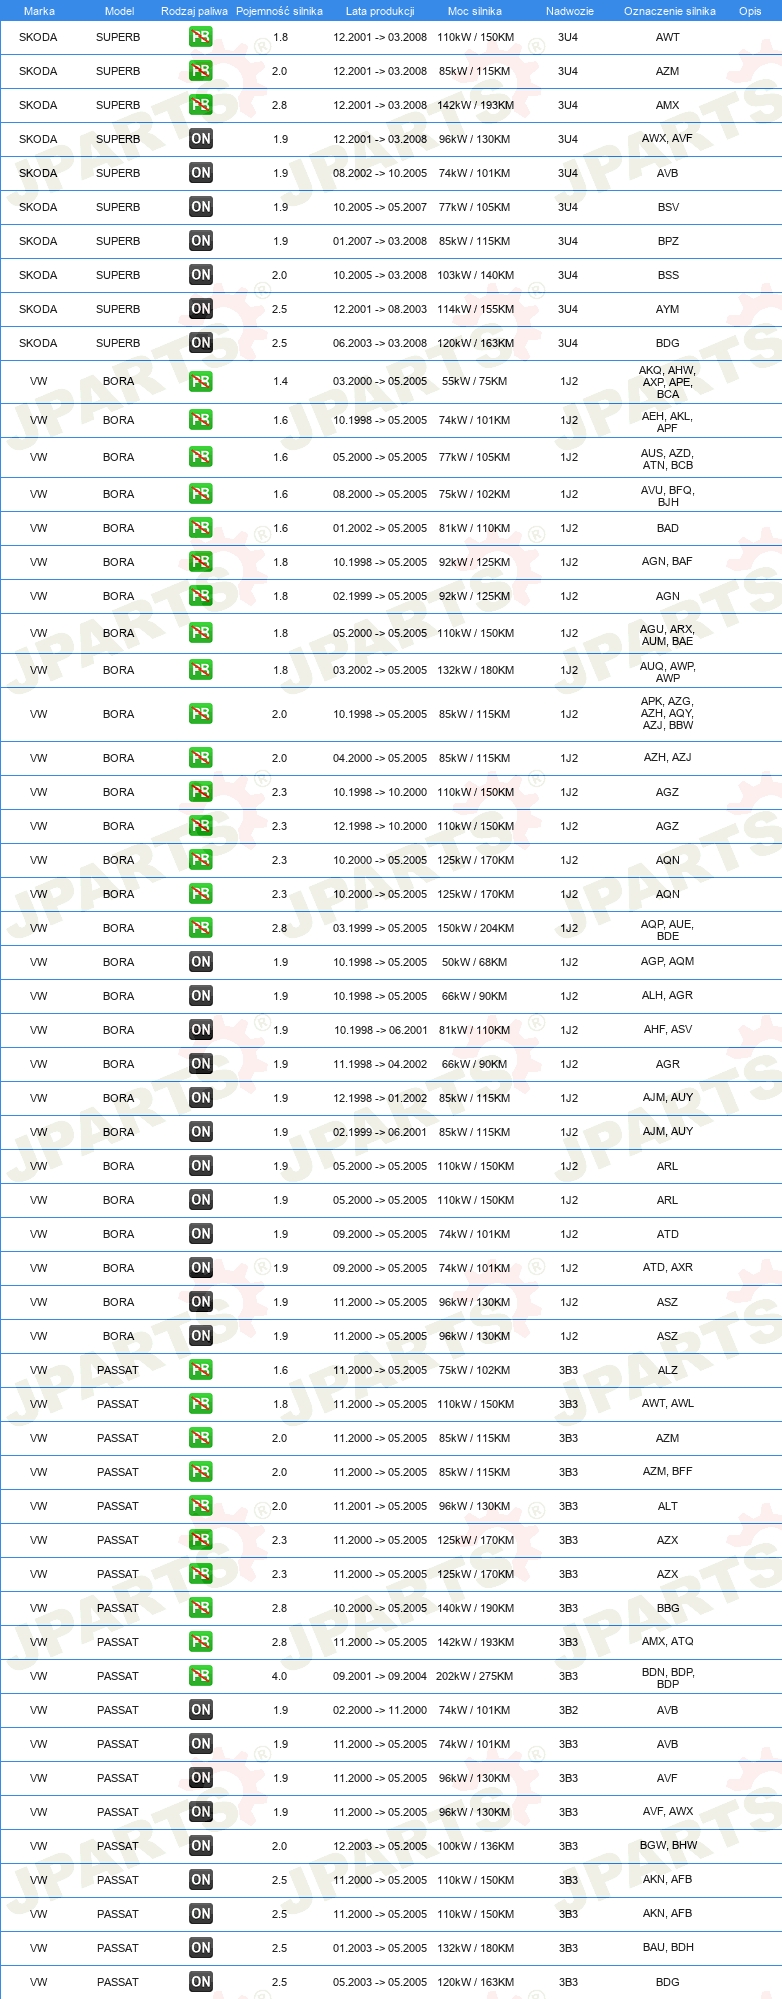Click the production years 02.2000 -> 11.2000
The width and height of the screenshot is (782, 1999).
coord(380,1710)
